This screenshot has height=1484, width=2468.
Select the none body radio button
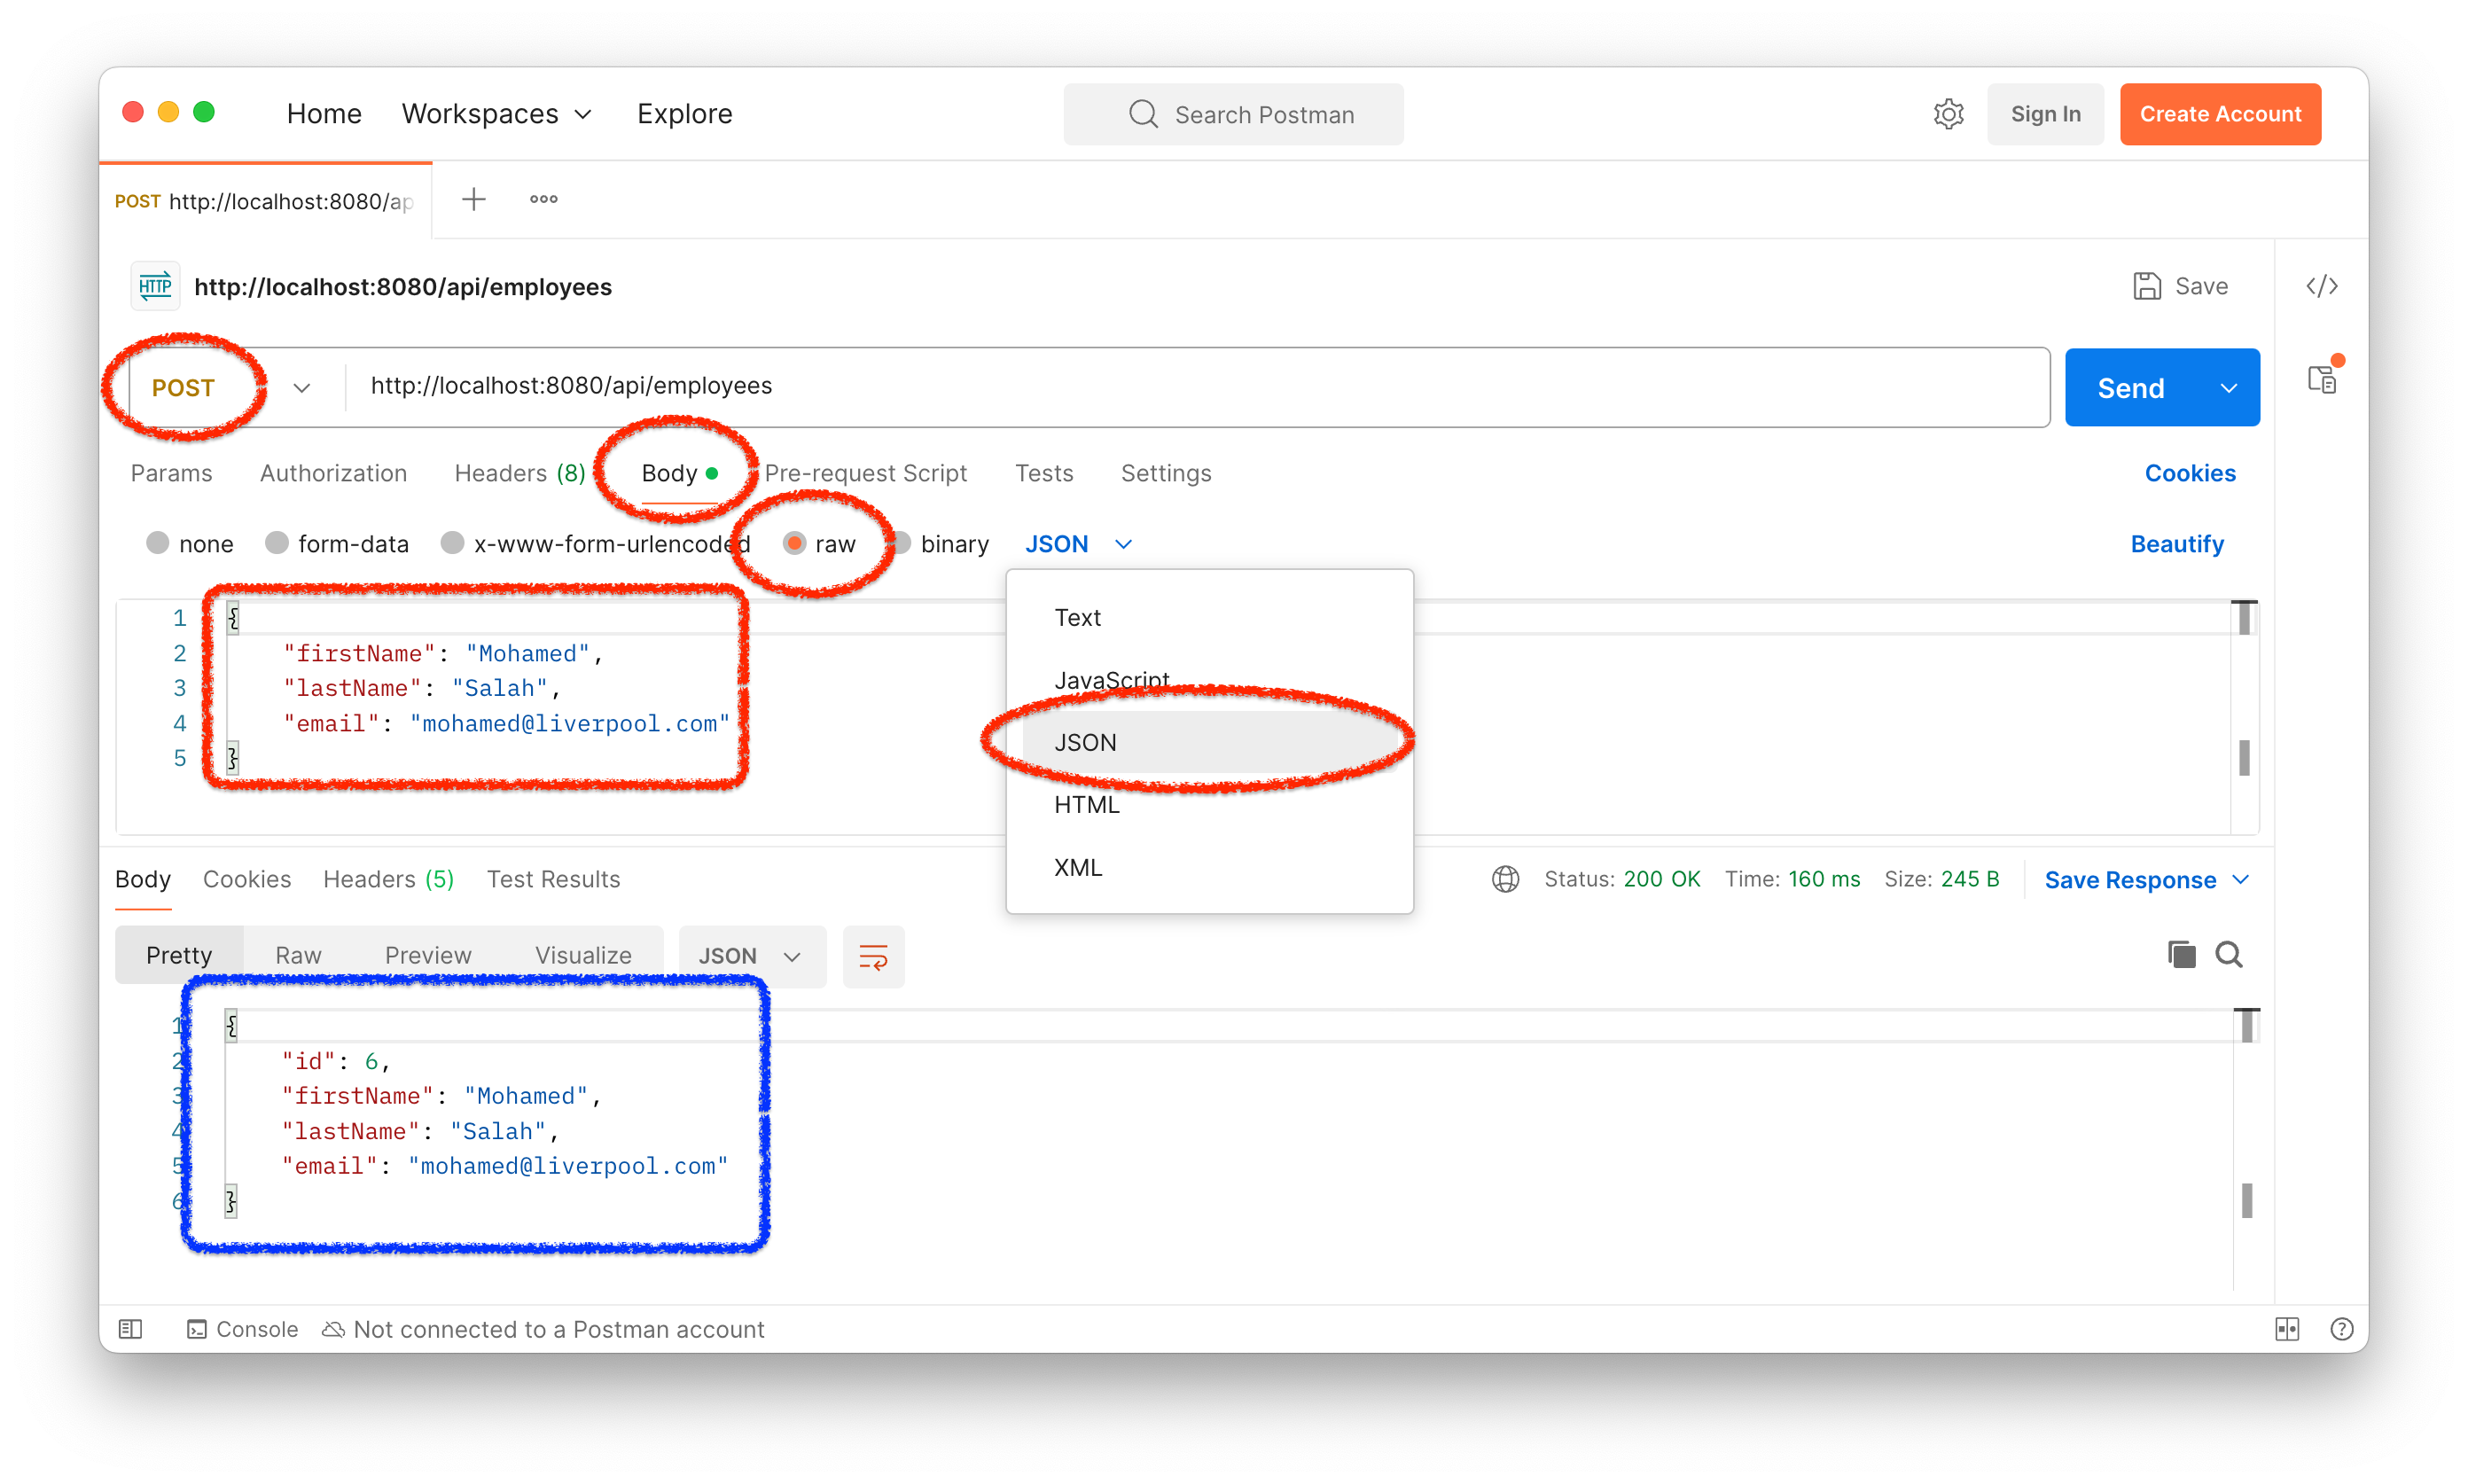[x=158, y=543]
